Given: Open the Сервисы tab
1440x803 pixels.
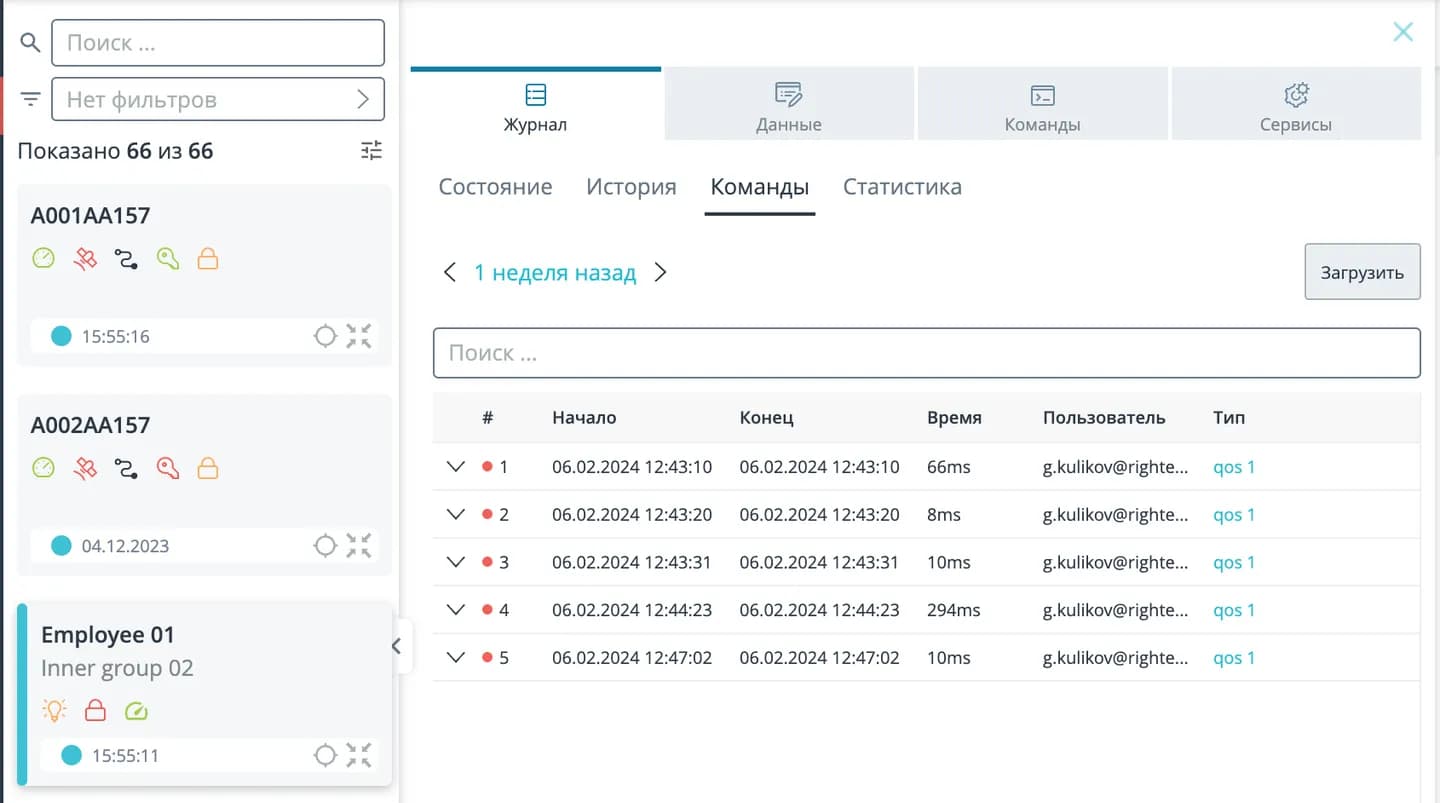Looking at the screenshot, I should click(x=1296, y=104).
